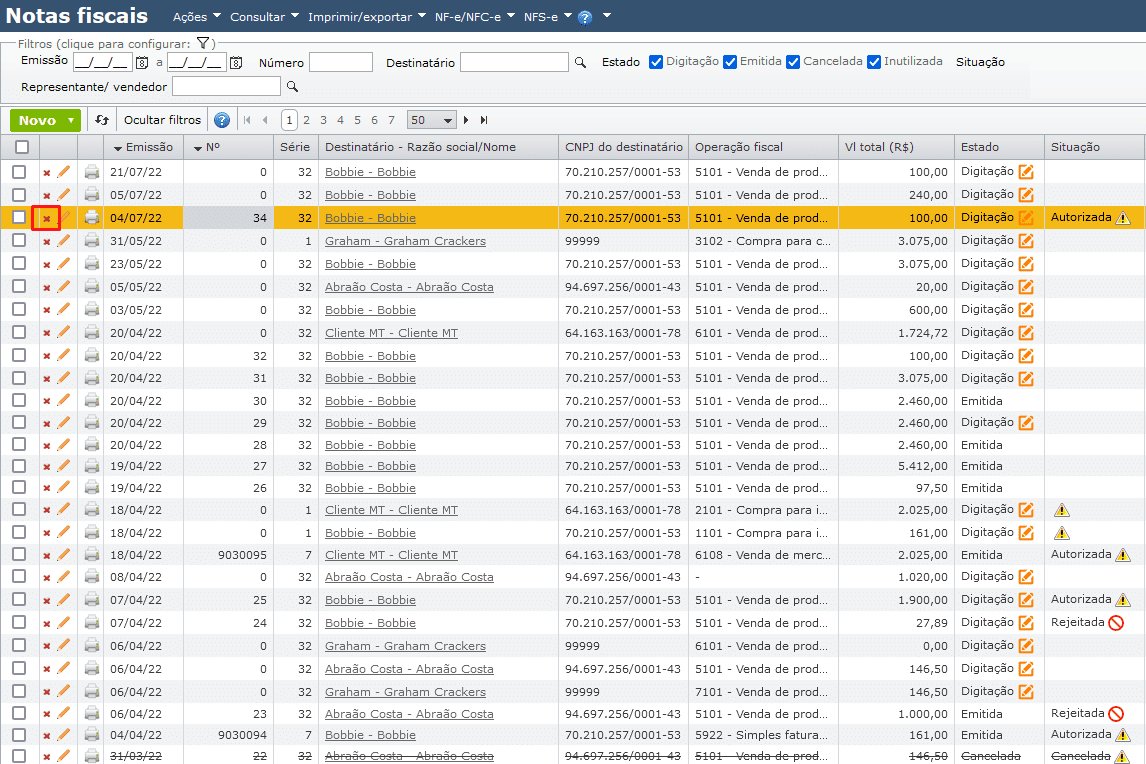Click the filter funnel configuration icon
Image resolution: width=1146 pixels, height=764 pixels.
pos(202,43)
